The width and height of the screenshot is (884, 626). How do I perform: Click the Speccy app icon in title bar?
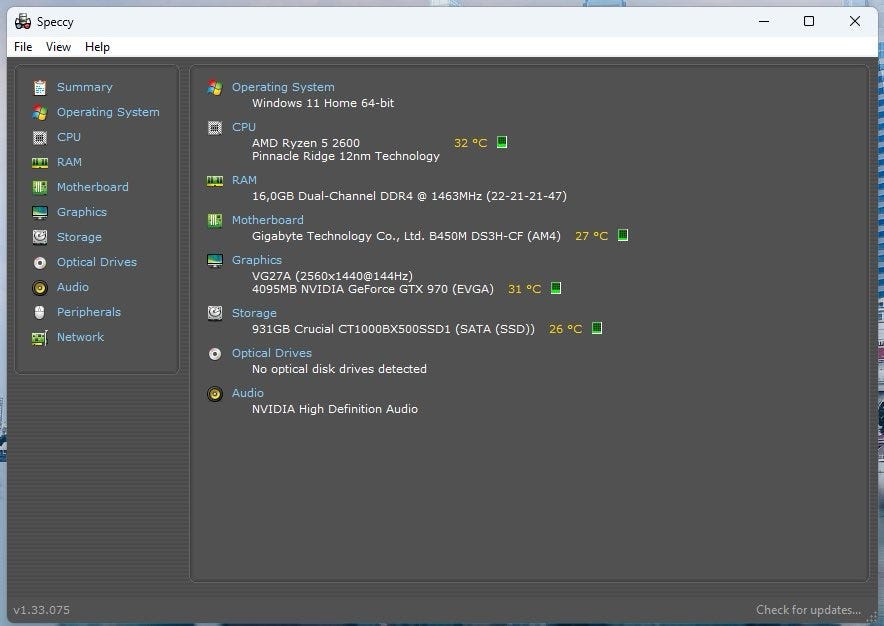[23, 21]
